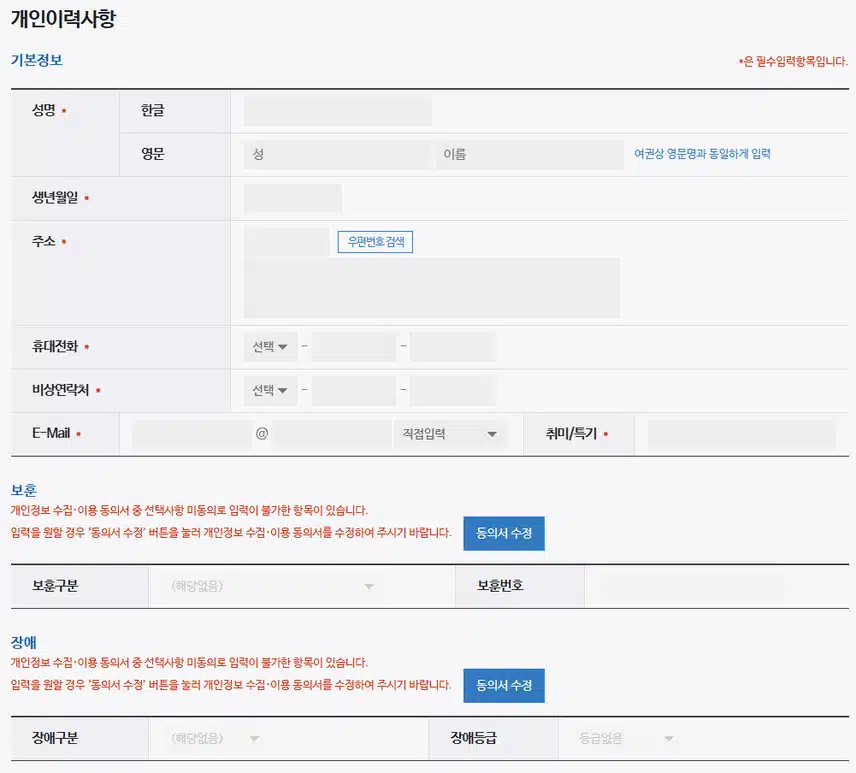Click the 장애구분 label

tap(55, 738)
